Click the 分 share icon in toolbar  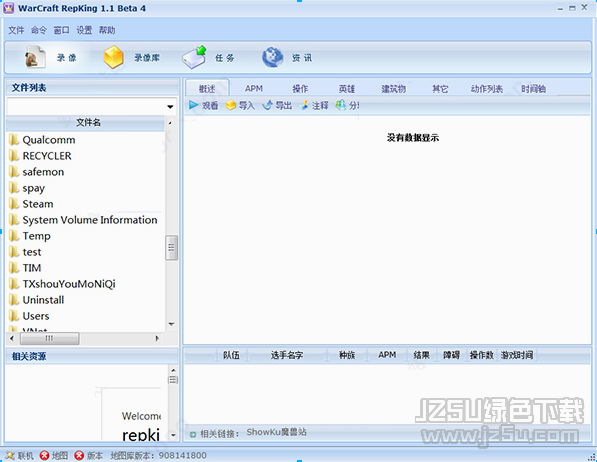340,105
